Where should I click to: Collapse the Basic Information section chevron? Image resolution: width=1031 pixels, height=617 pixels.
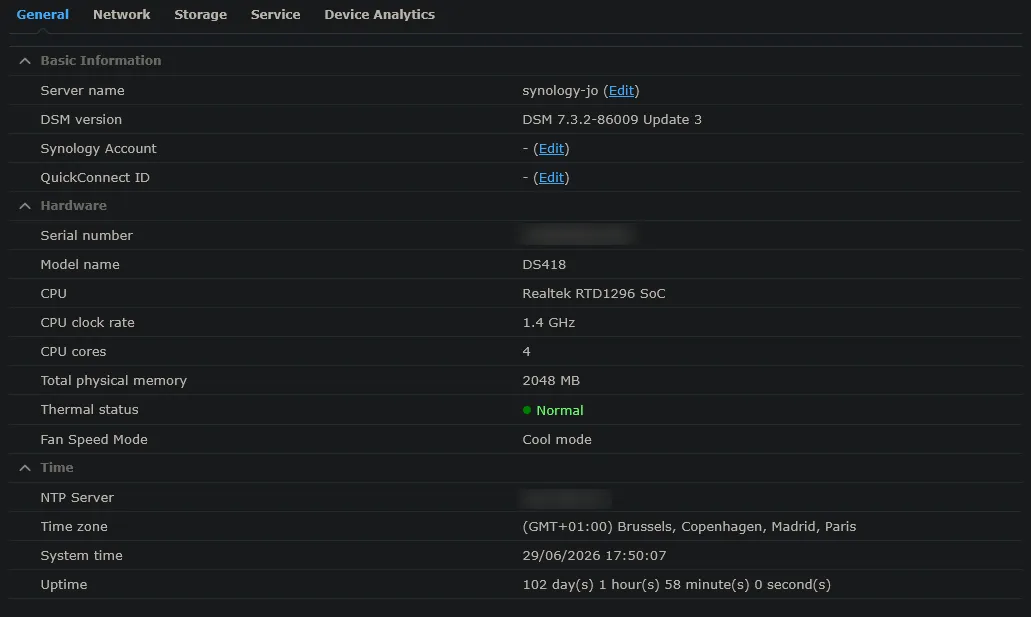[25, 61]
